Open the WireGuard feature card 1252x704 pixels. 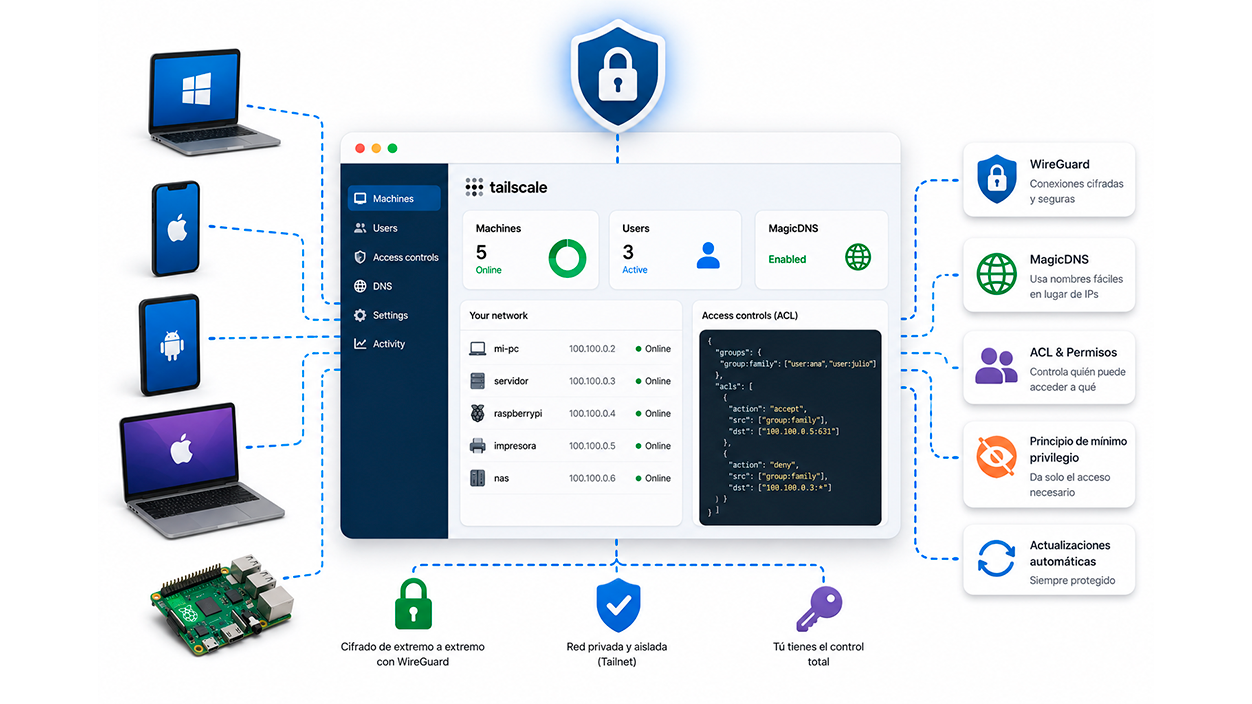[1049, 180]
